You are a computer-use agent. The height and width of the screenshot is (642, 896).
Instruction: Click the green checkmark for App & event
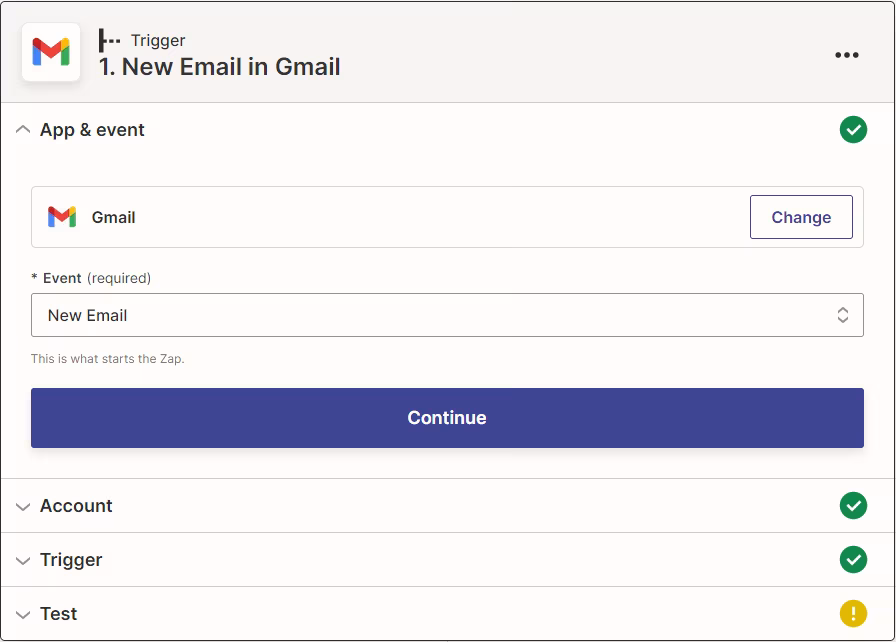[853, 130]
